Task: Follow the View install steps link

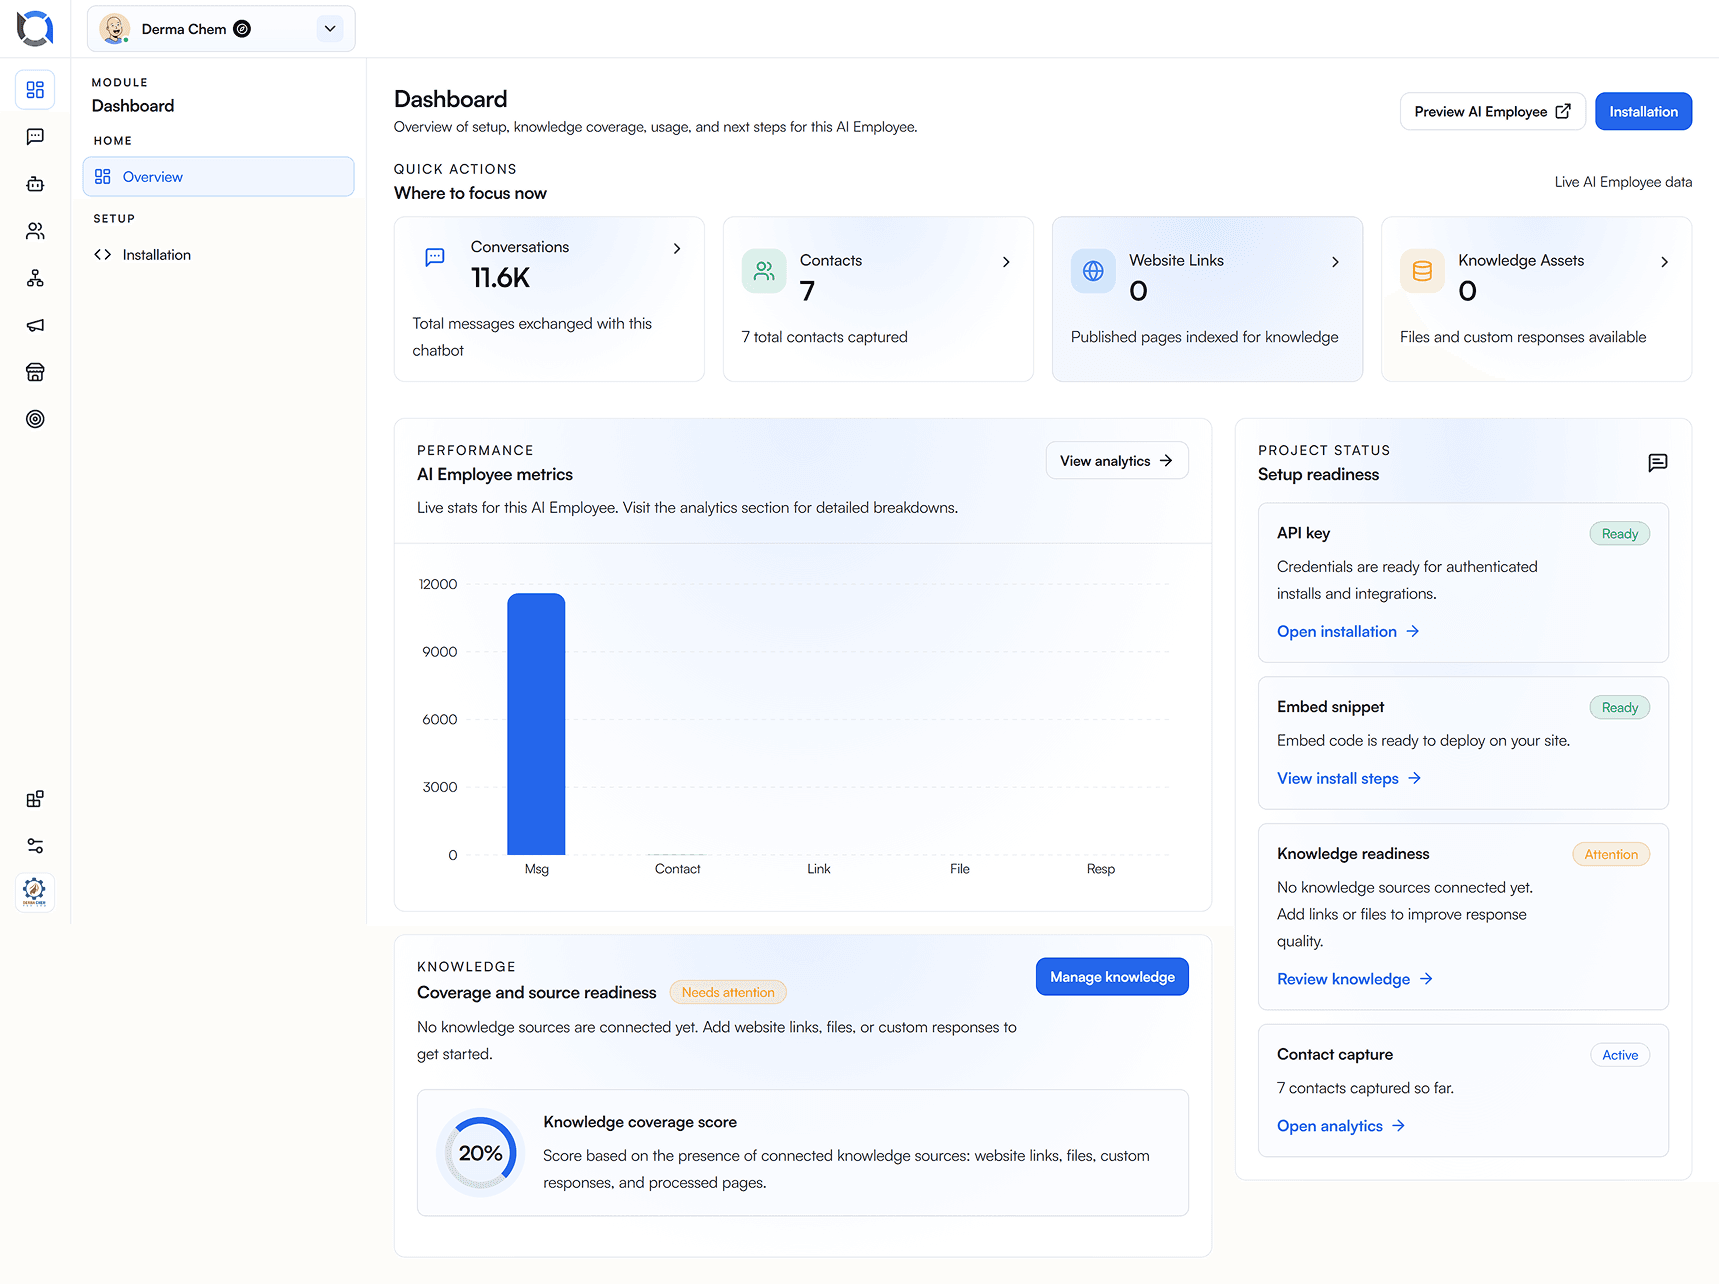Action: [1349, 779]
